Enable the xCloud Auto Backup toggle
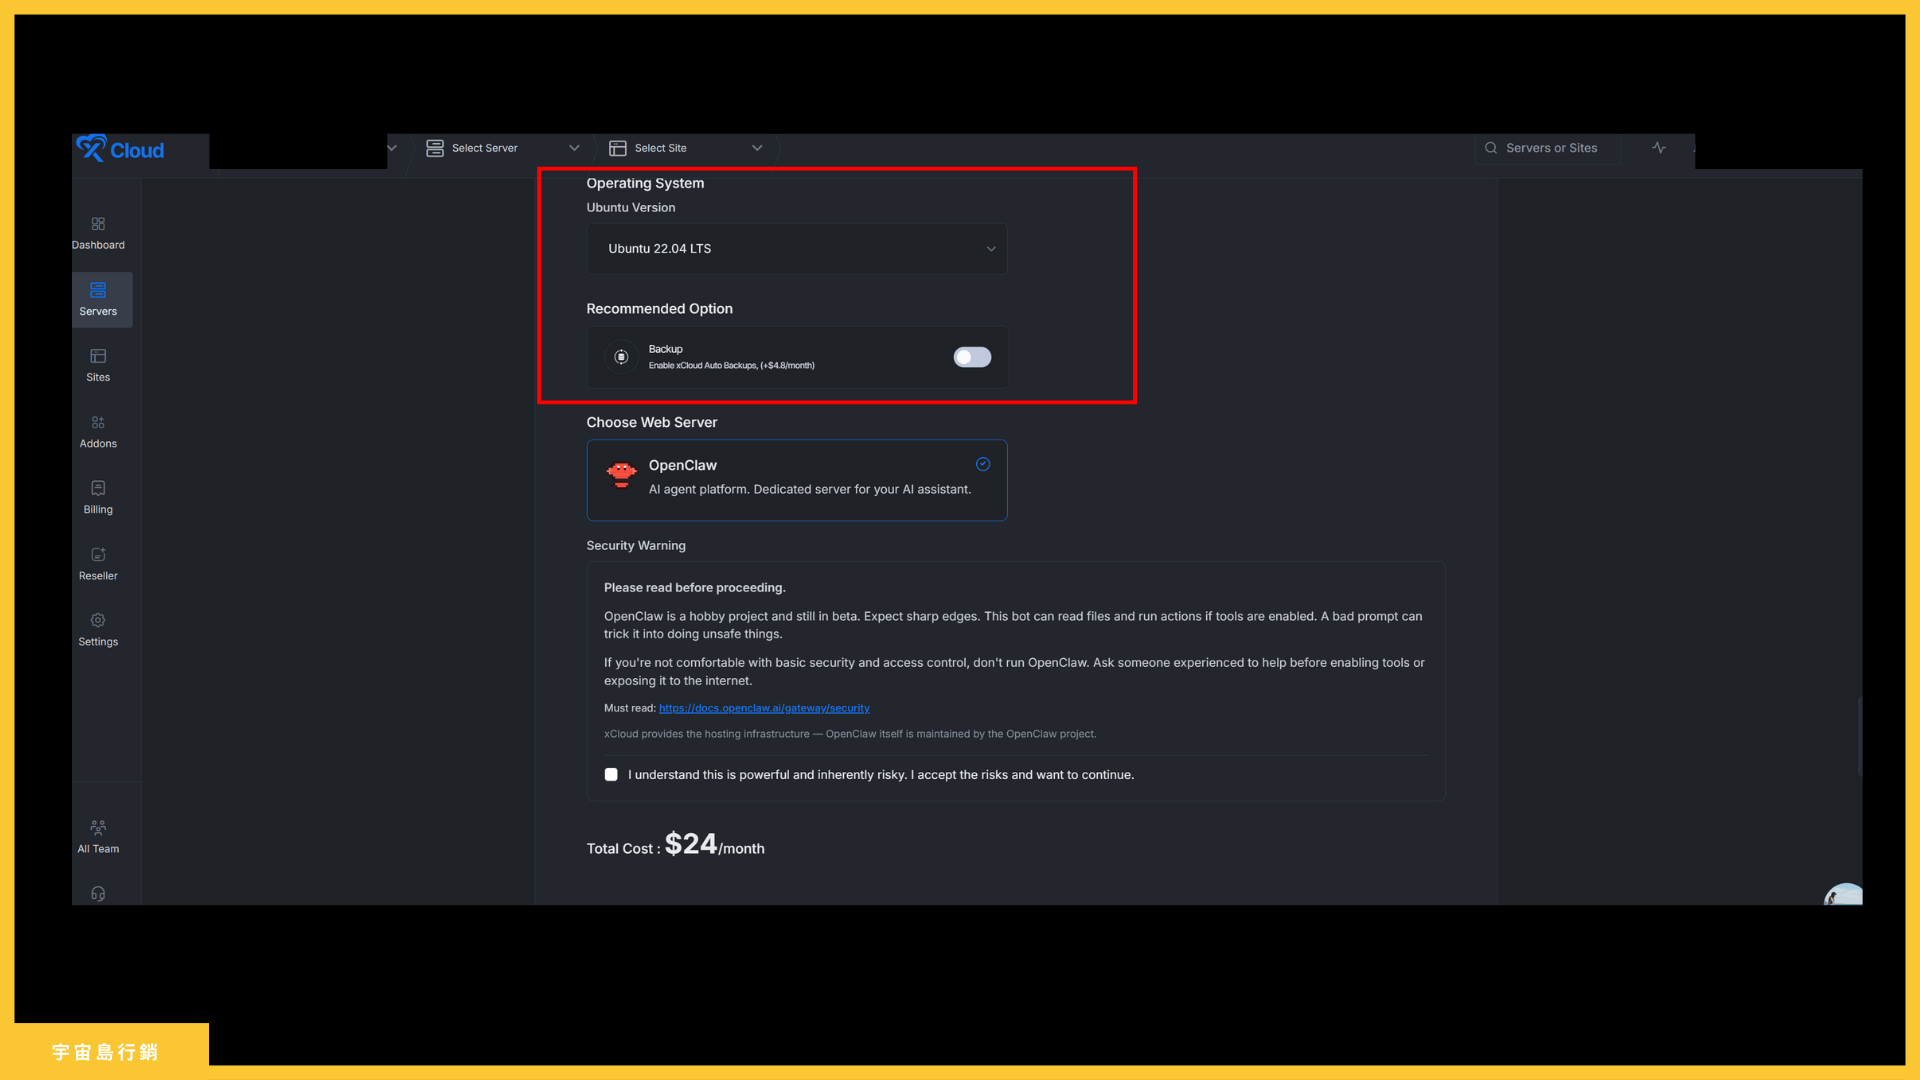1920x1080 pixels. [972, 357]
